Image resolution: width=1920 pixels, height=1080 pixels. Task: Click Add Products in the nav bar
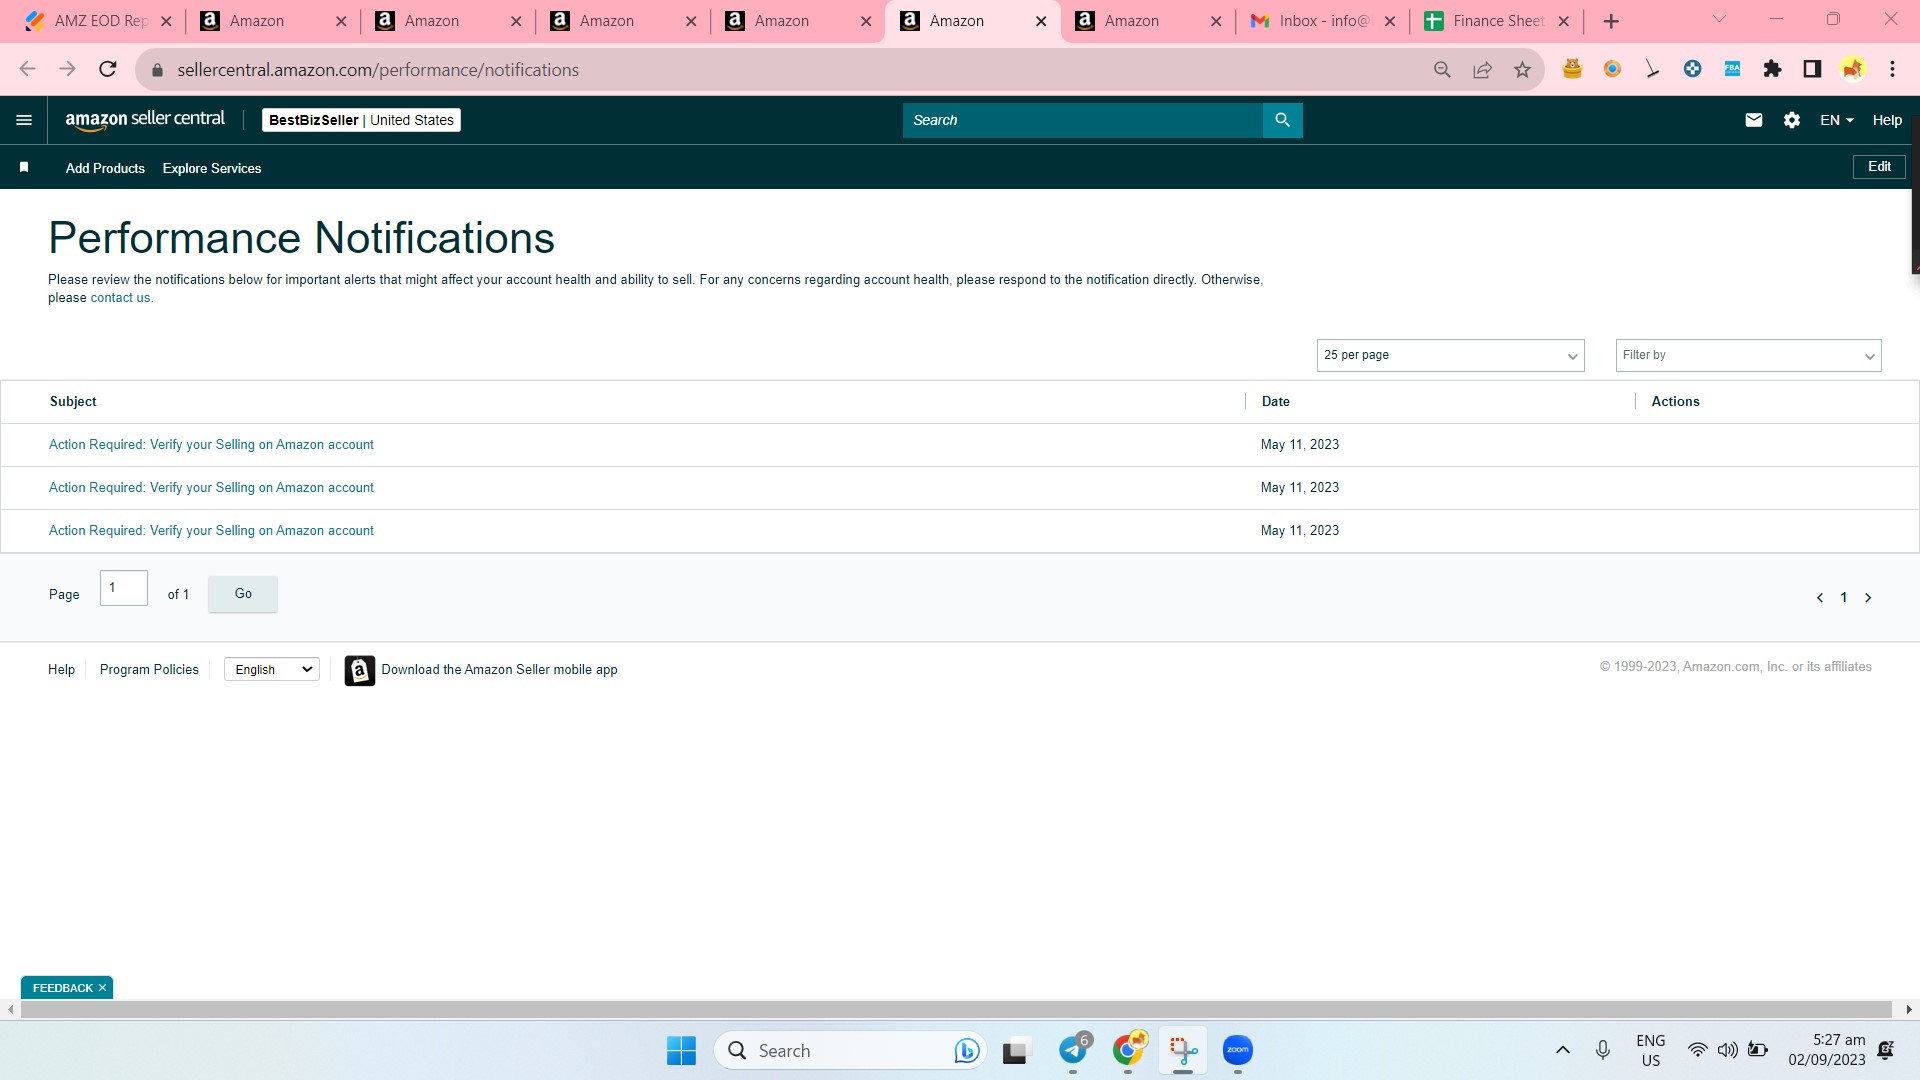point(105,168)
